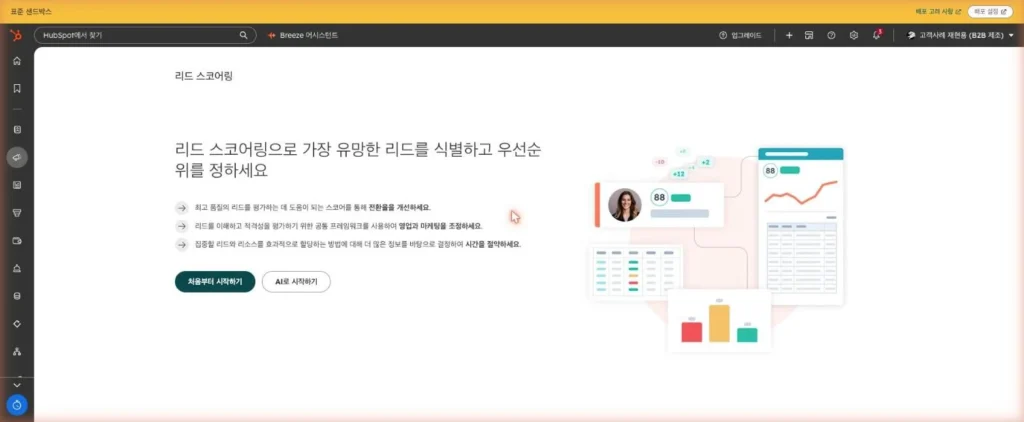Click the AI로 시작하기 button

pos(296,282)
